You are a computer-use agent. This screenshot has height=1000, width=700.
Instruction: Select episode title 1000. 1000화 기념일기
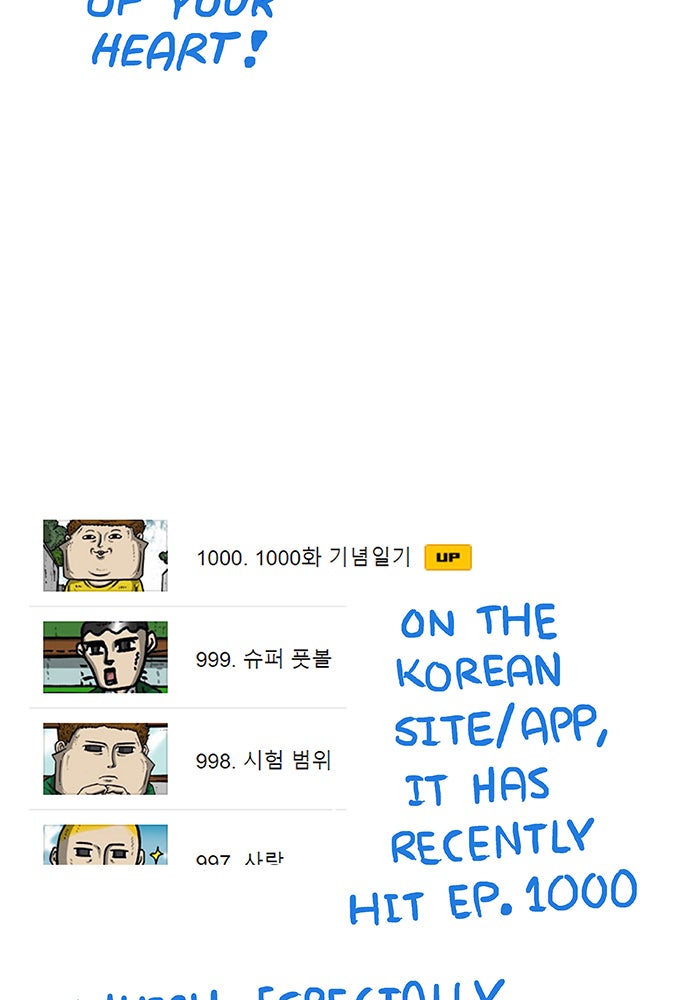click(303, 557)
